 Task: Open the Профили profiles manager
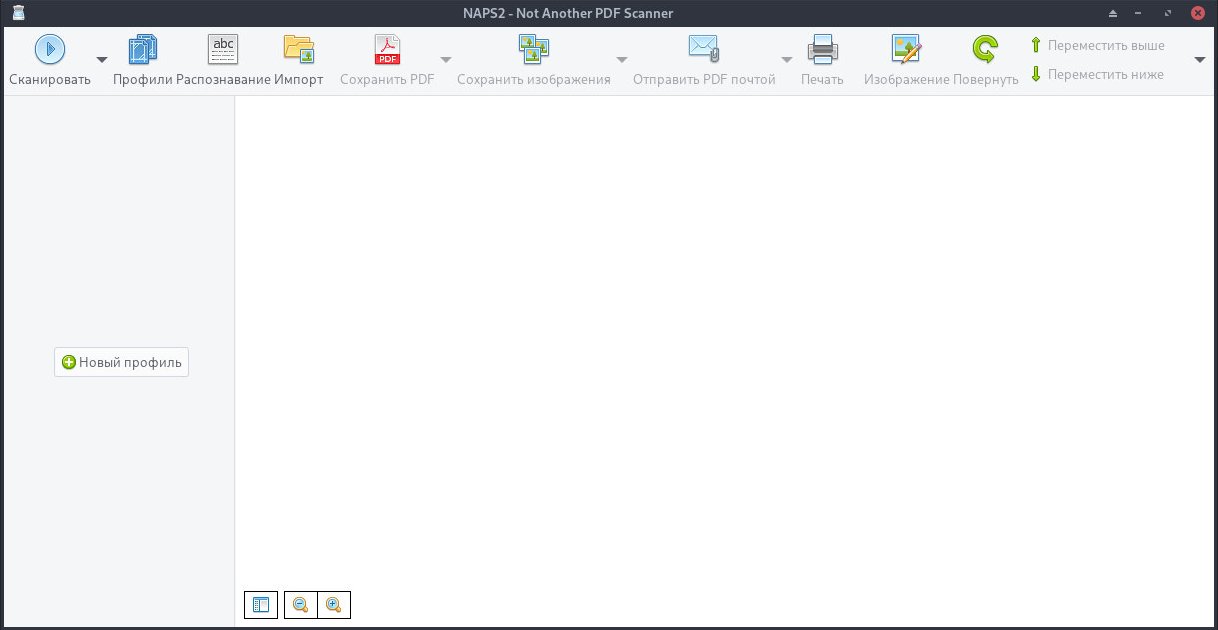pyautogui.click(x=143, y=49)
